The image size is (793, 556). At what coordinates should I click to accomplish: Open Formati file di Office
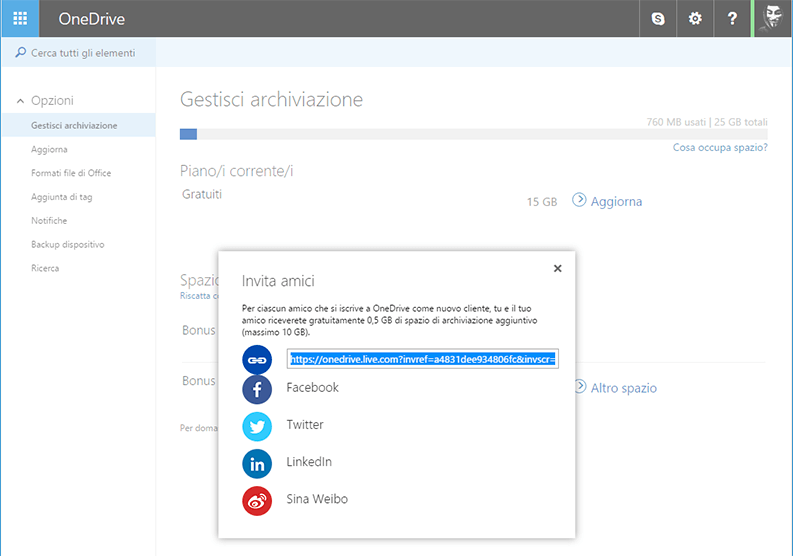click(x=71, y=173)
